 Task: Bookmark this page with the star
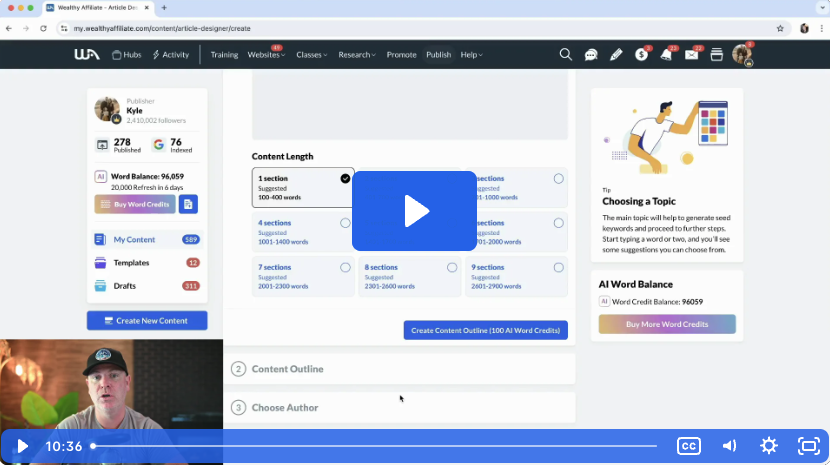click(x=780, y=29)
